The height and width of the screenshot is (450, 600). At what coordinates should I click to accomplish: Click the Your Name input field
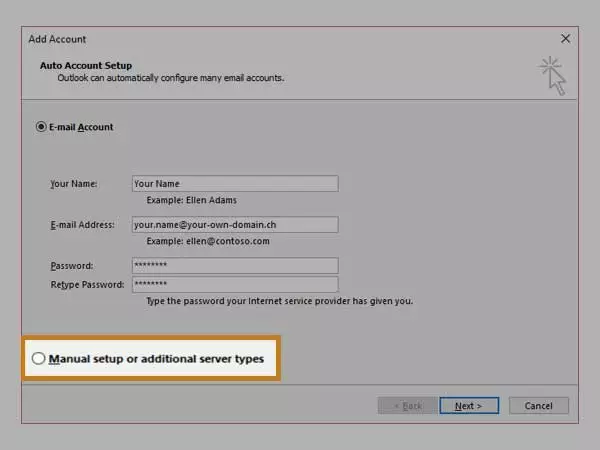(235, 184)
